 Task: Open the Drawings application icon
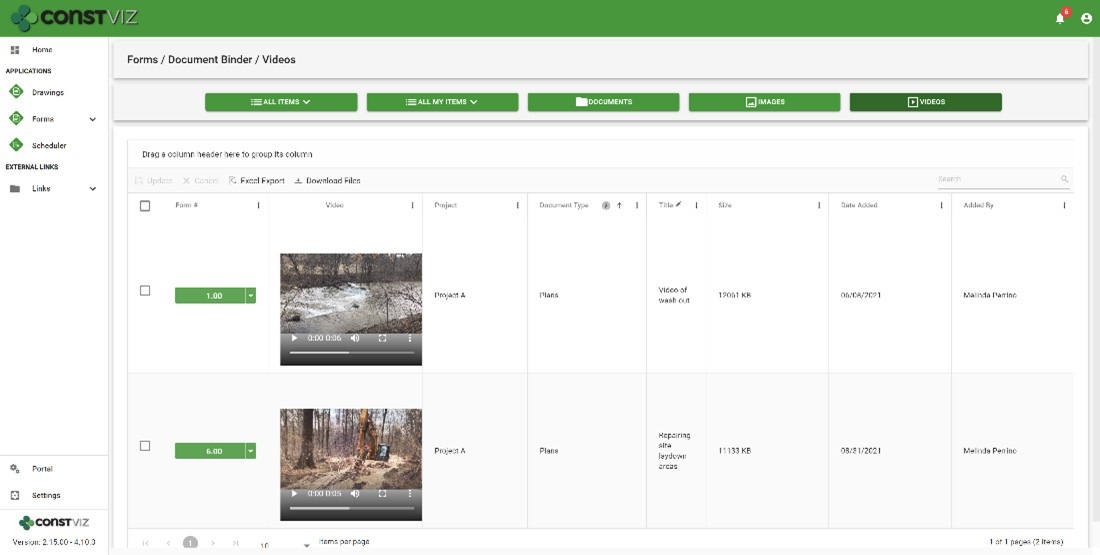click(x=16, y=92)
